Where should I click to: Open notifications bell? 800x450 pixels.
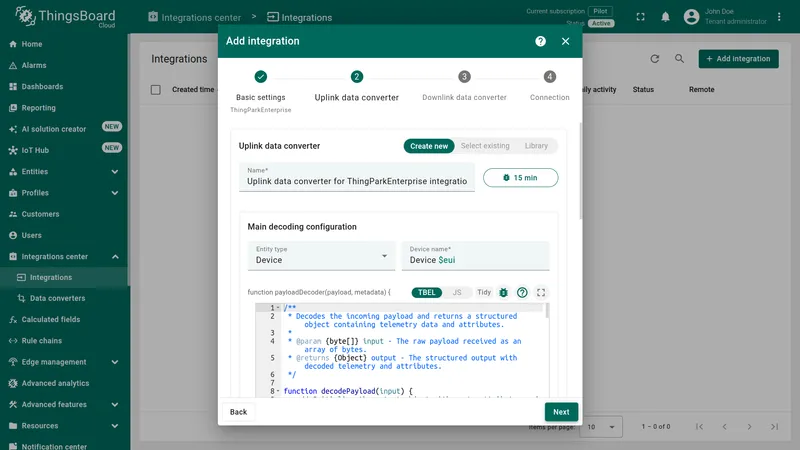tap(665, 17)
